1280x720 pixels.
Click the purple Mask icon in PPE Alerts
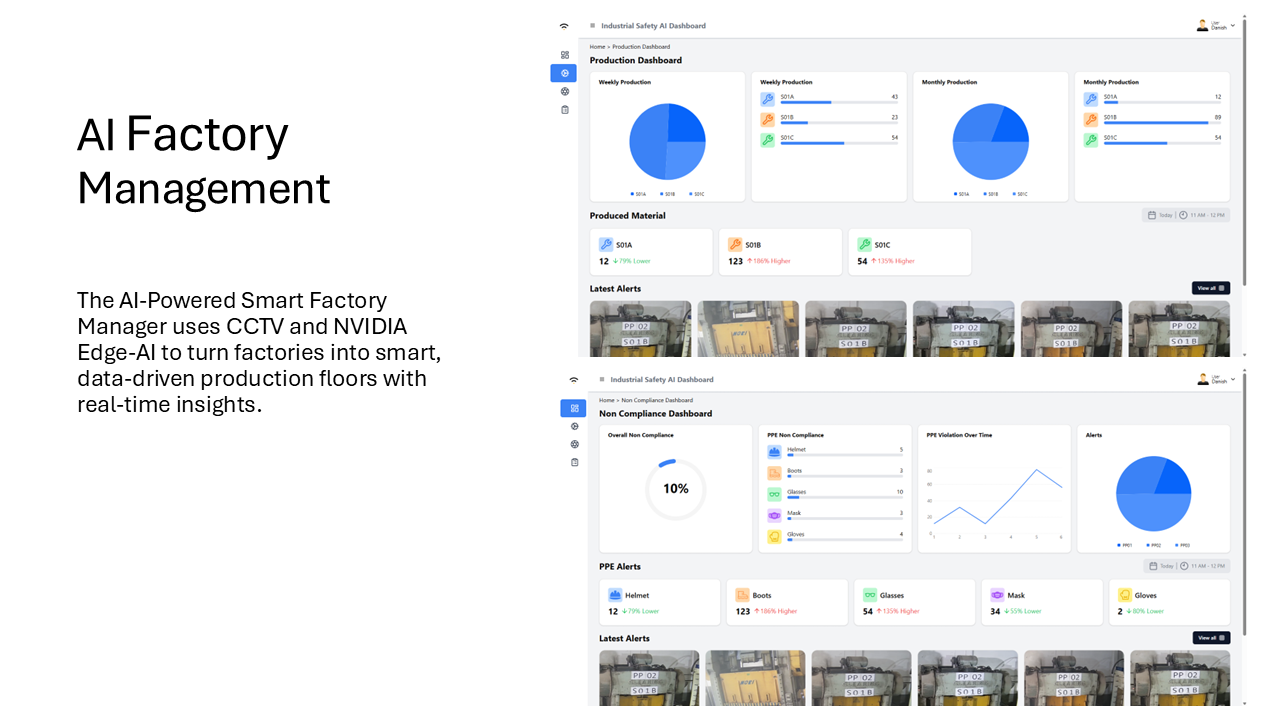[x=997, y=595]
